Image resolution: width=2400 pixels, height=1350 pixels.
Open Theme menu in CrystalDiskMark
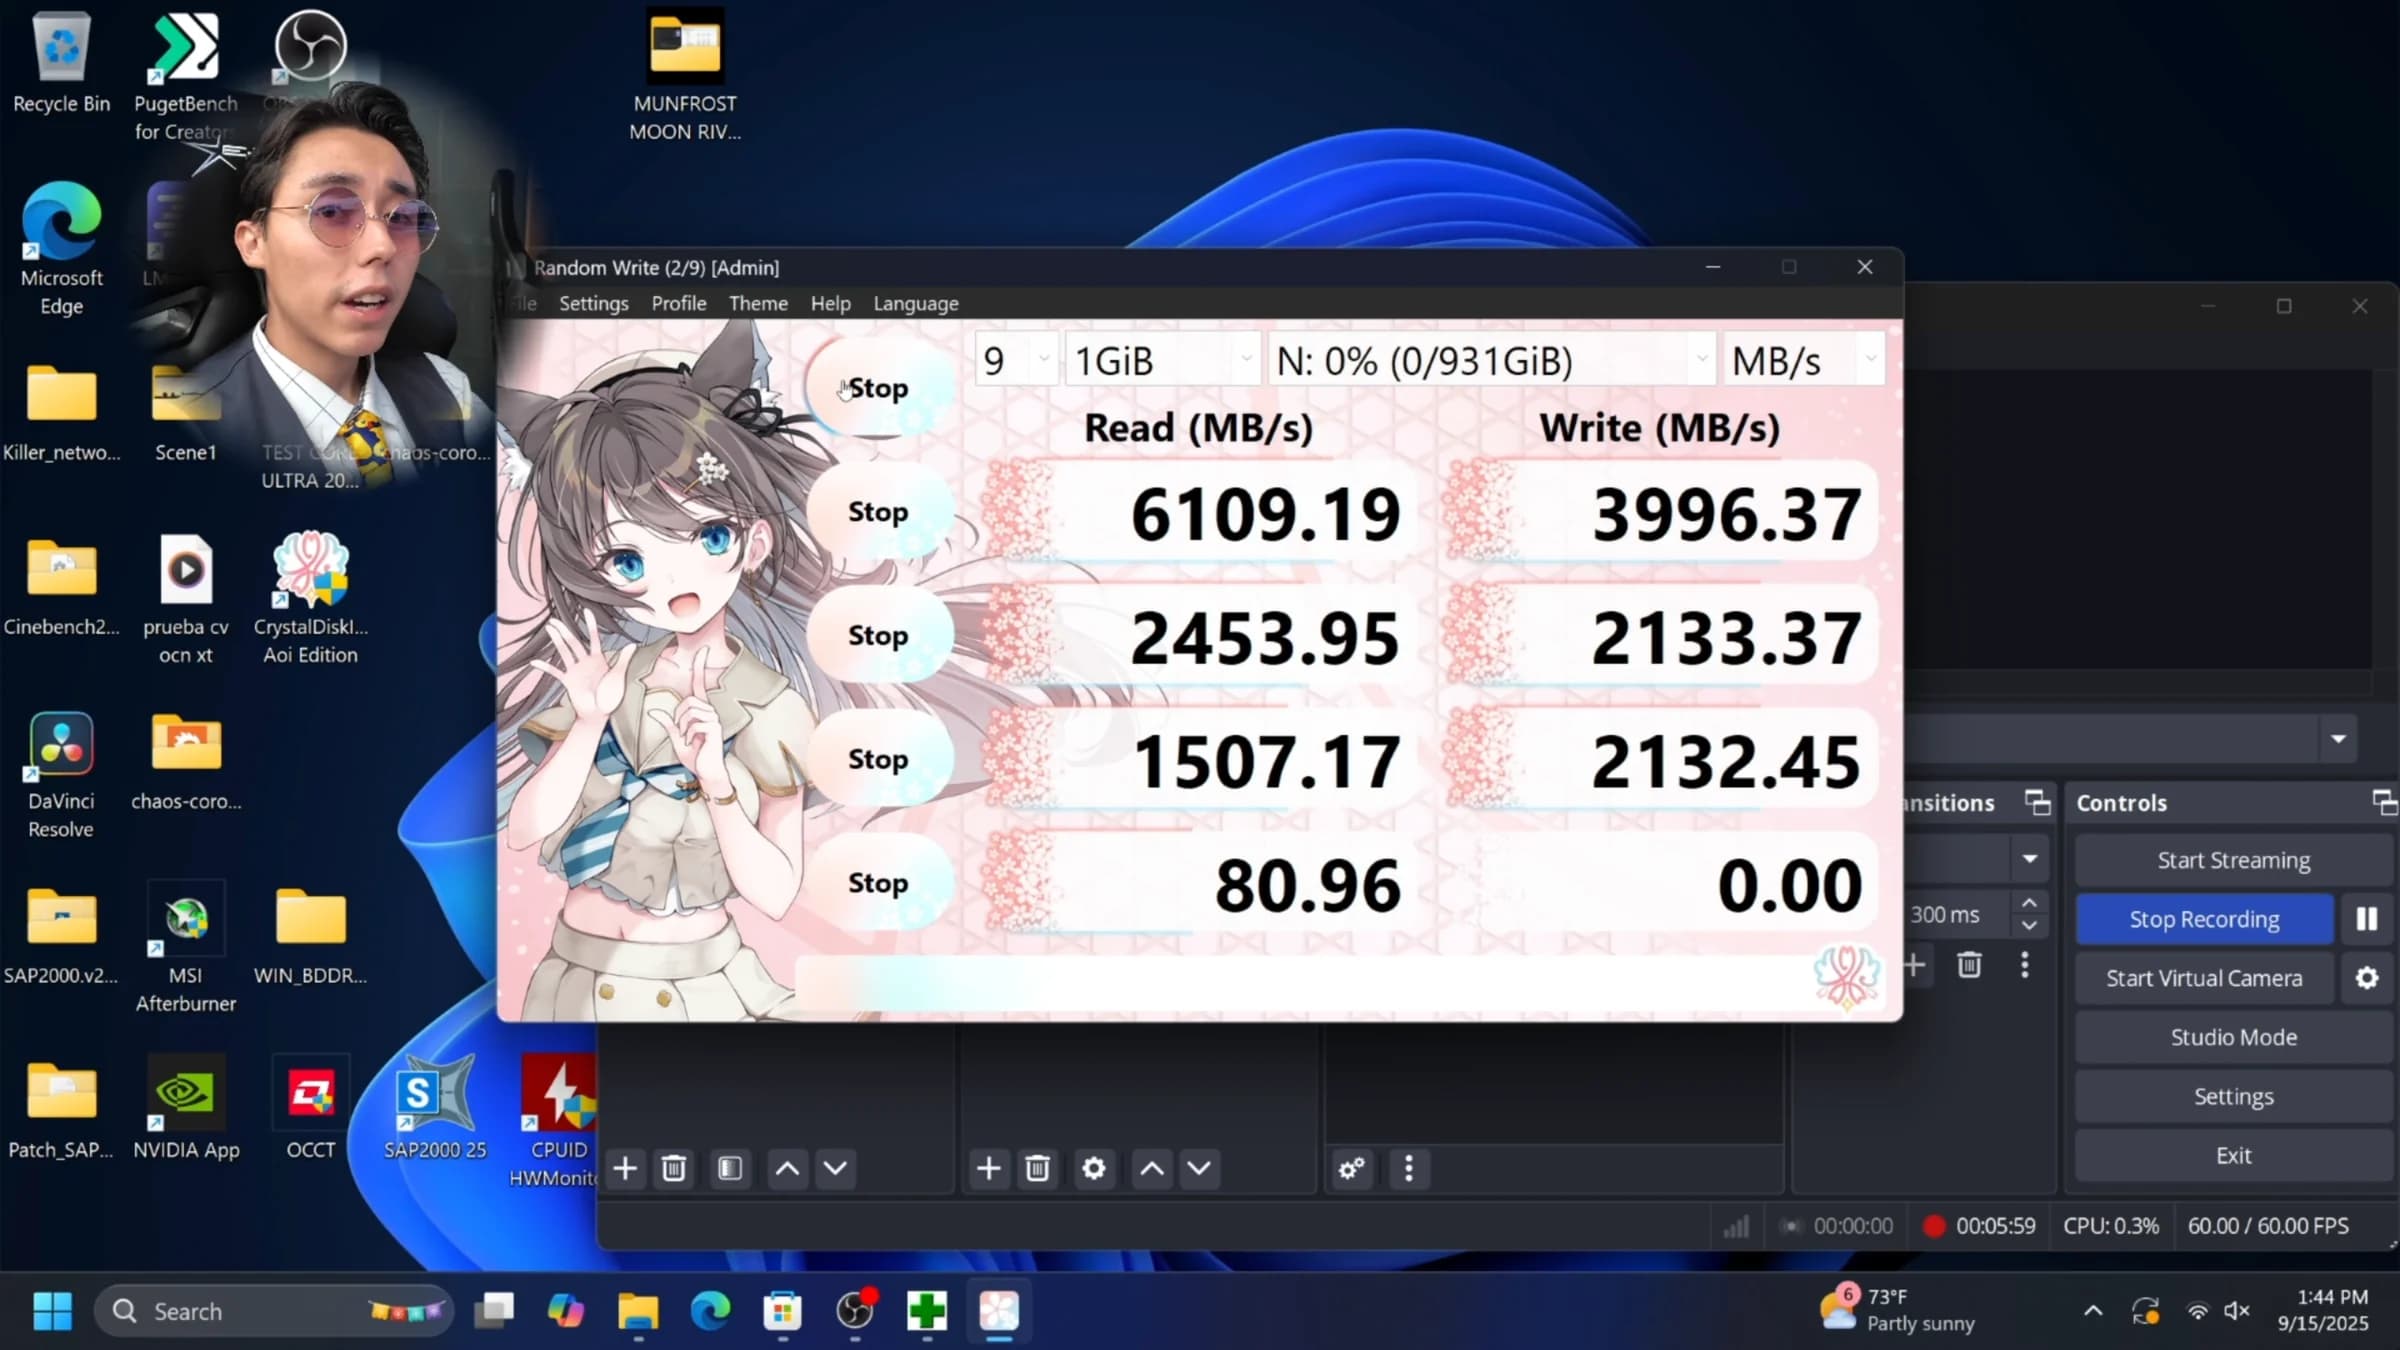tap(758, 303)
